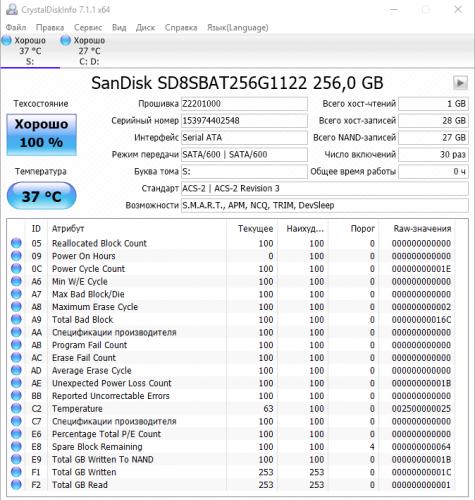
Task: Open the Язык(Language) menu
Action: [x=238, y=27]
